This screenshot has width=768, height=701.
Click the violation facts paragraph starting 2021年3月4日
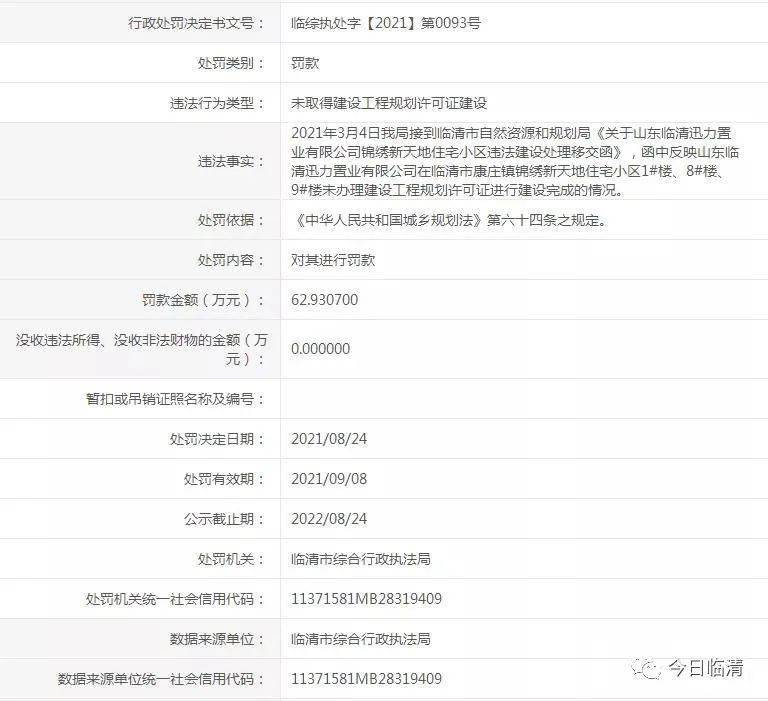pos(514,161)
